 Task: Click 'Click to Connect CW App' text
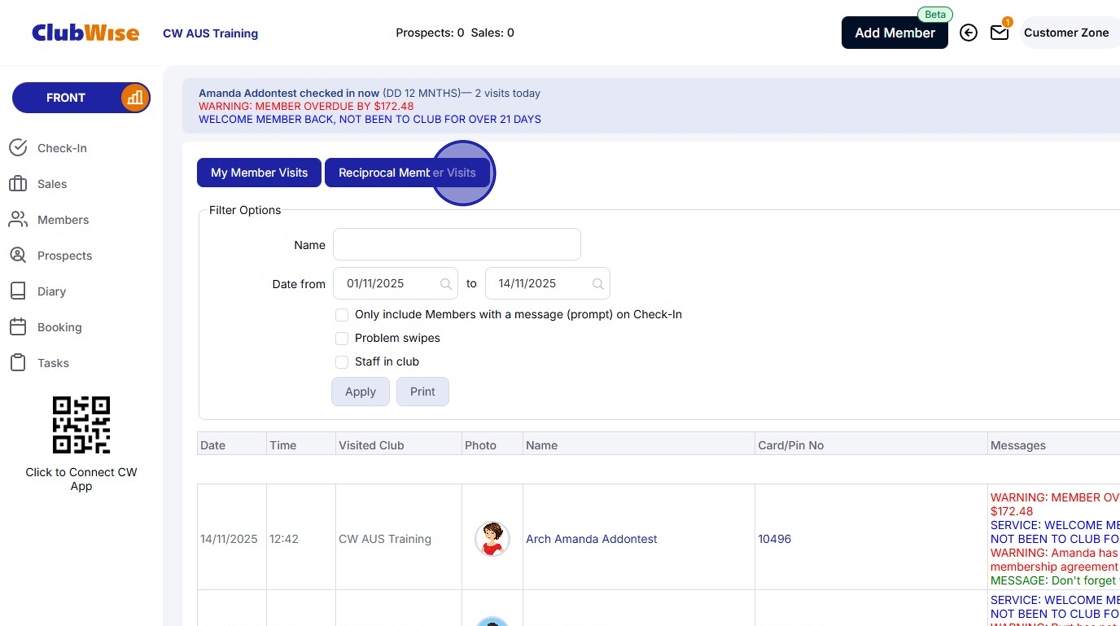pos(81,479)
